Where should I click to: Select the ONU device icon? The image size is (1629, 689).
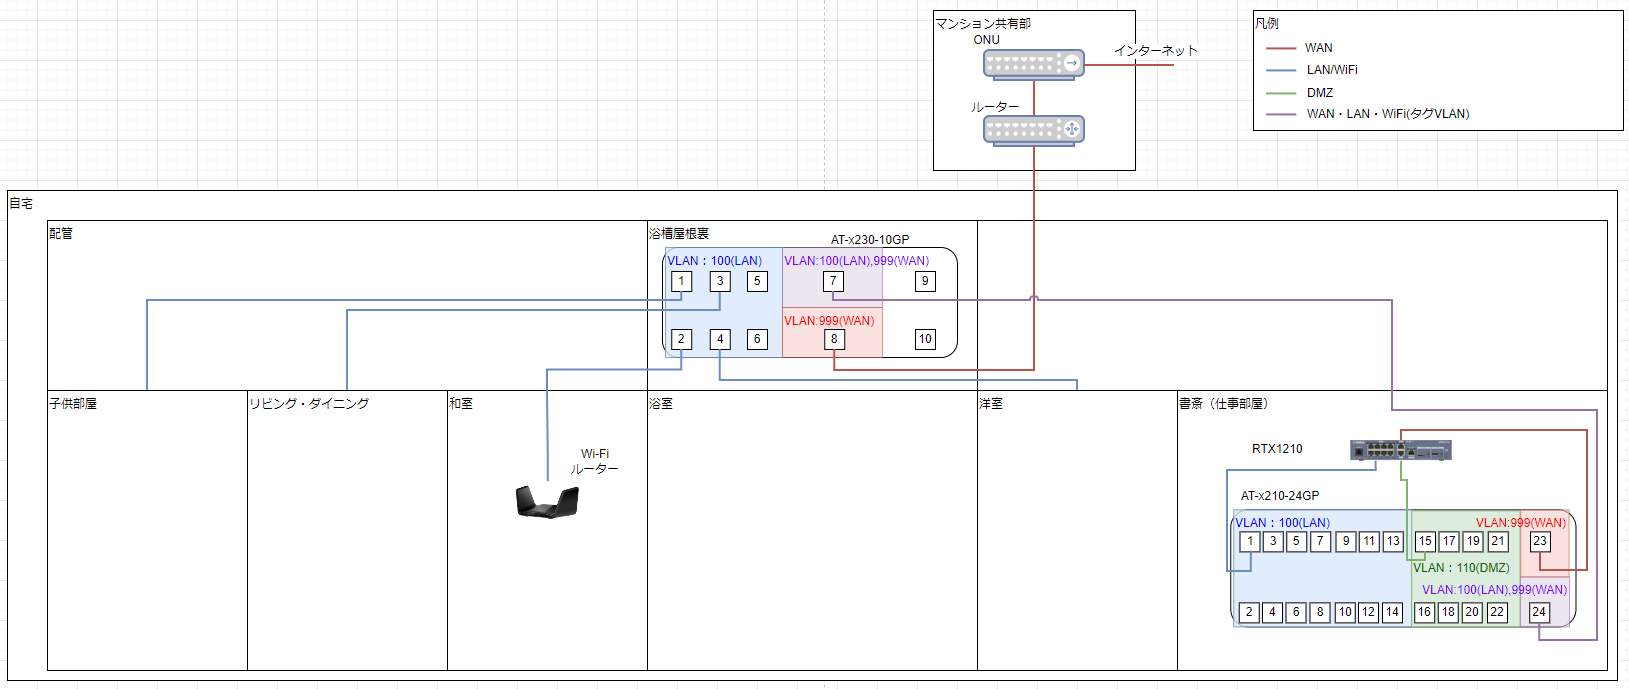(x=1034, y=65)
